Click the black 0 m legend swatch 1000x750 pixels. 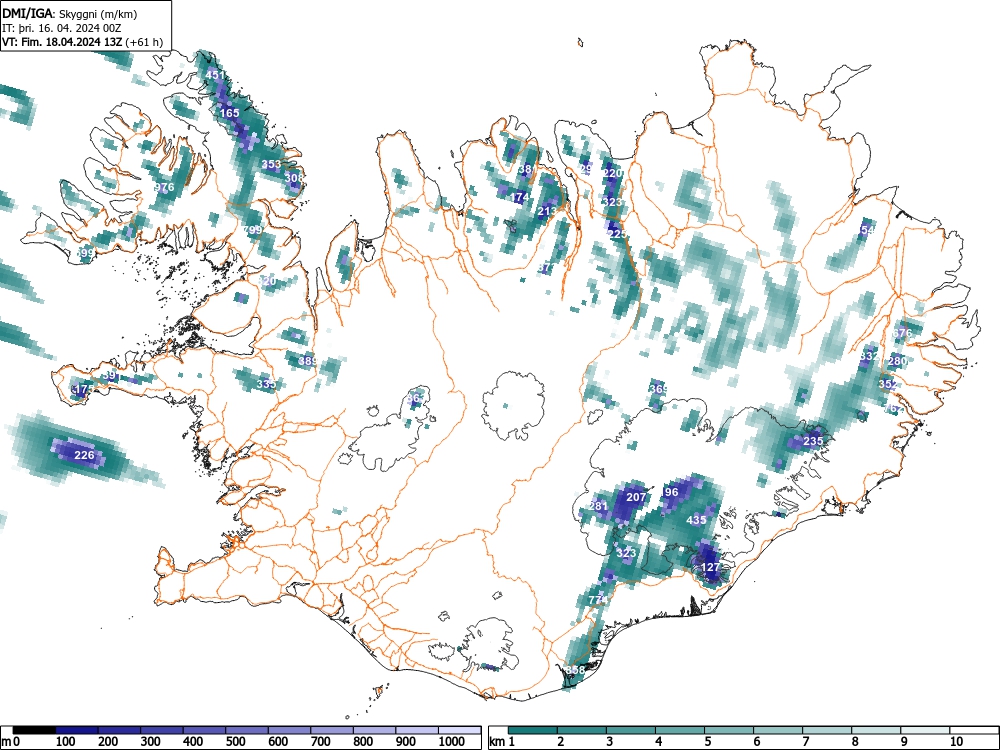[x=34, y=730]
